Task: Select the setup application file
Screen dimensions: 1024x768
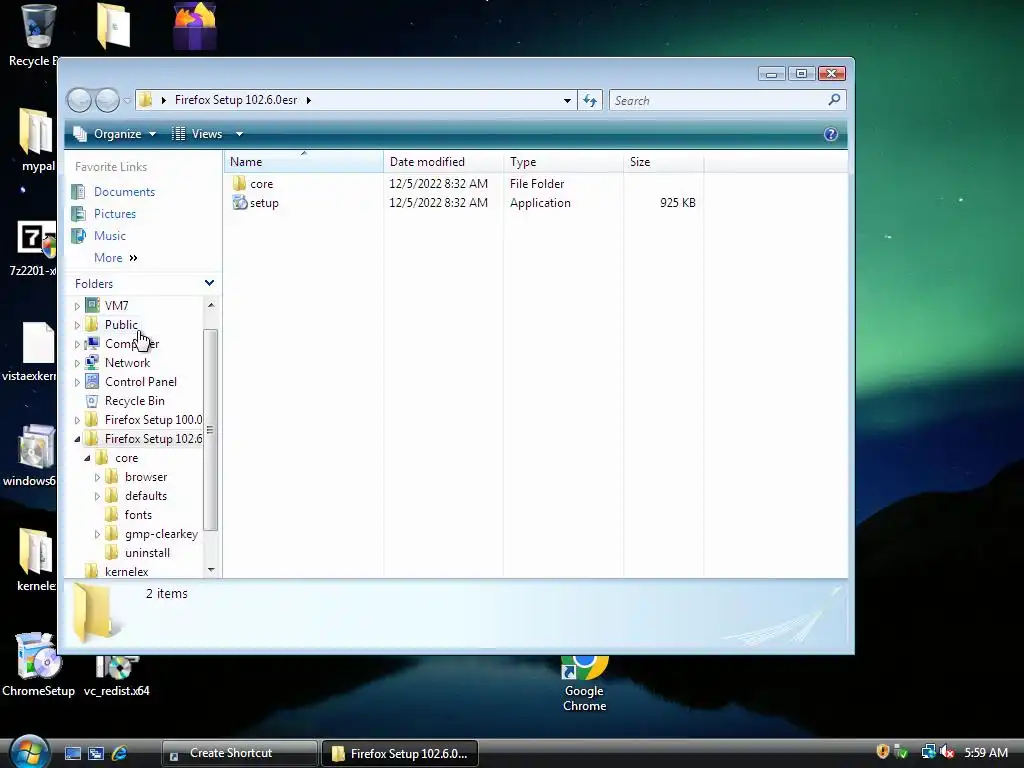Action: (x=264, y=202)
